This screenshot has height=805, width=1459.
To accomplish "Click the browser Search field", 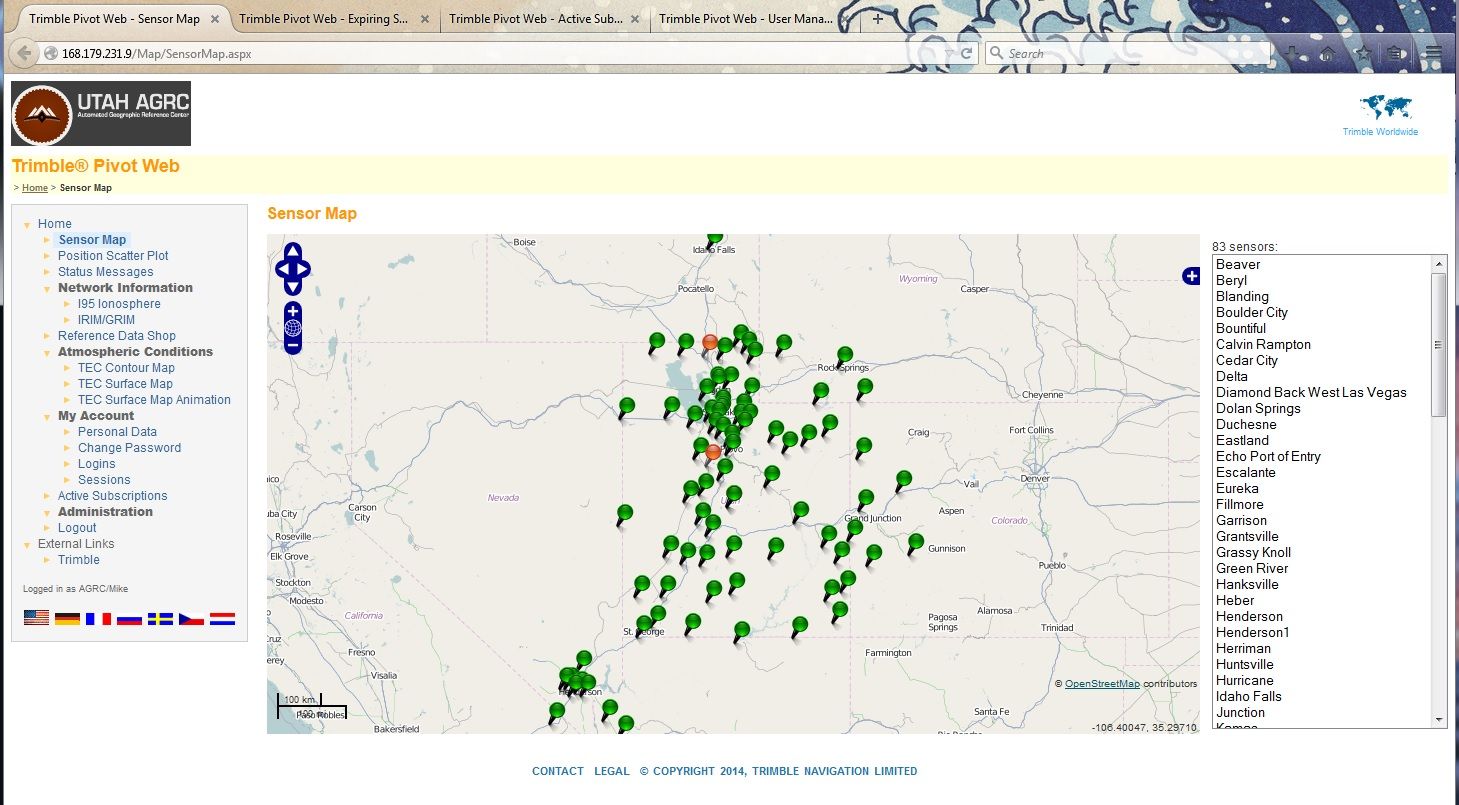I will tap(1130, 53).
